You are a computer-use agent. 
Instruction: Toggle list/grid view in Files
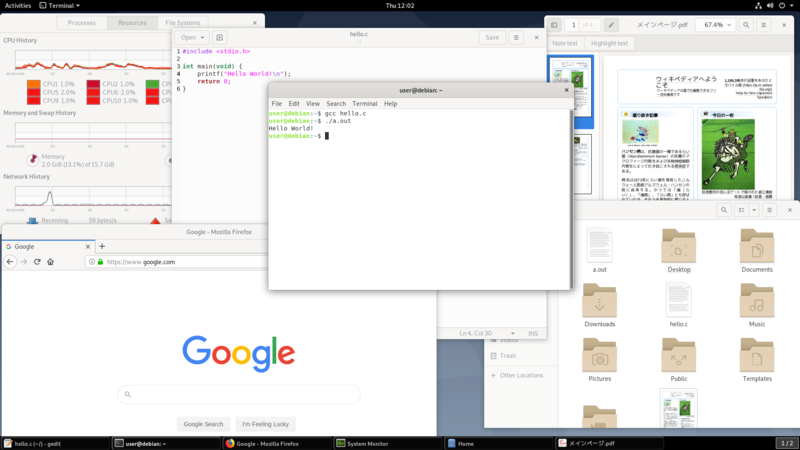(741, 210)
